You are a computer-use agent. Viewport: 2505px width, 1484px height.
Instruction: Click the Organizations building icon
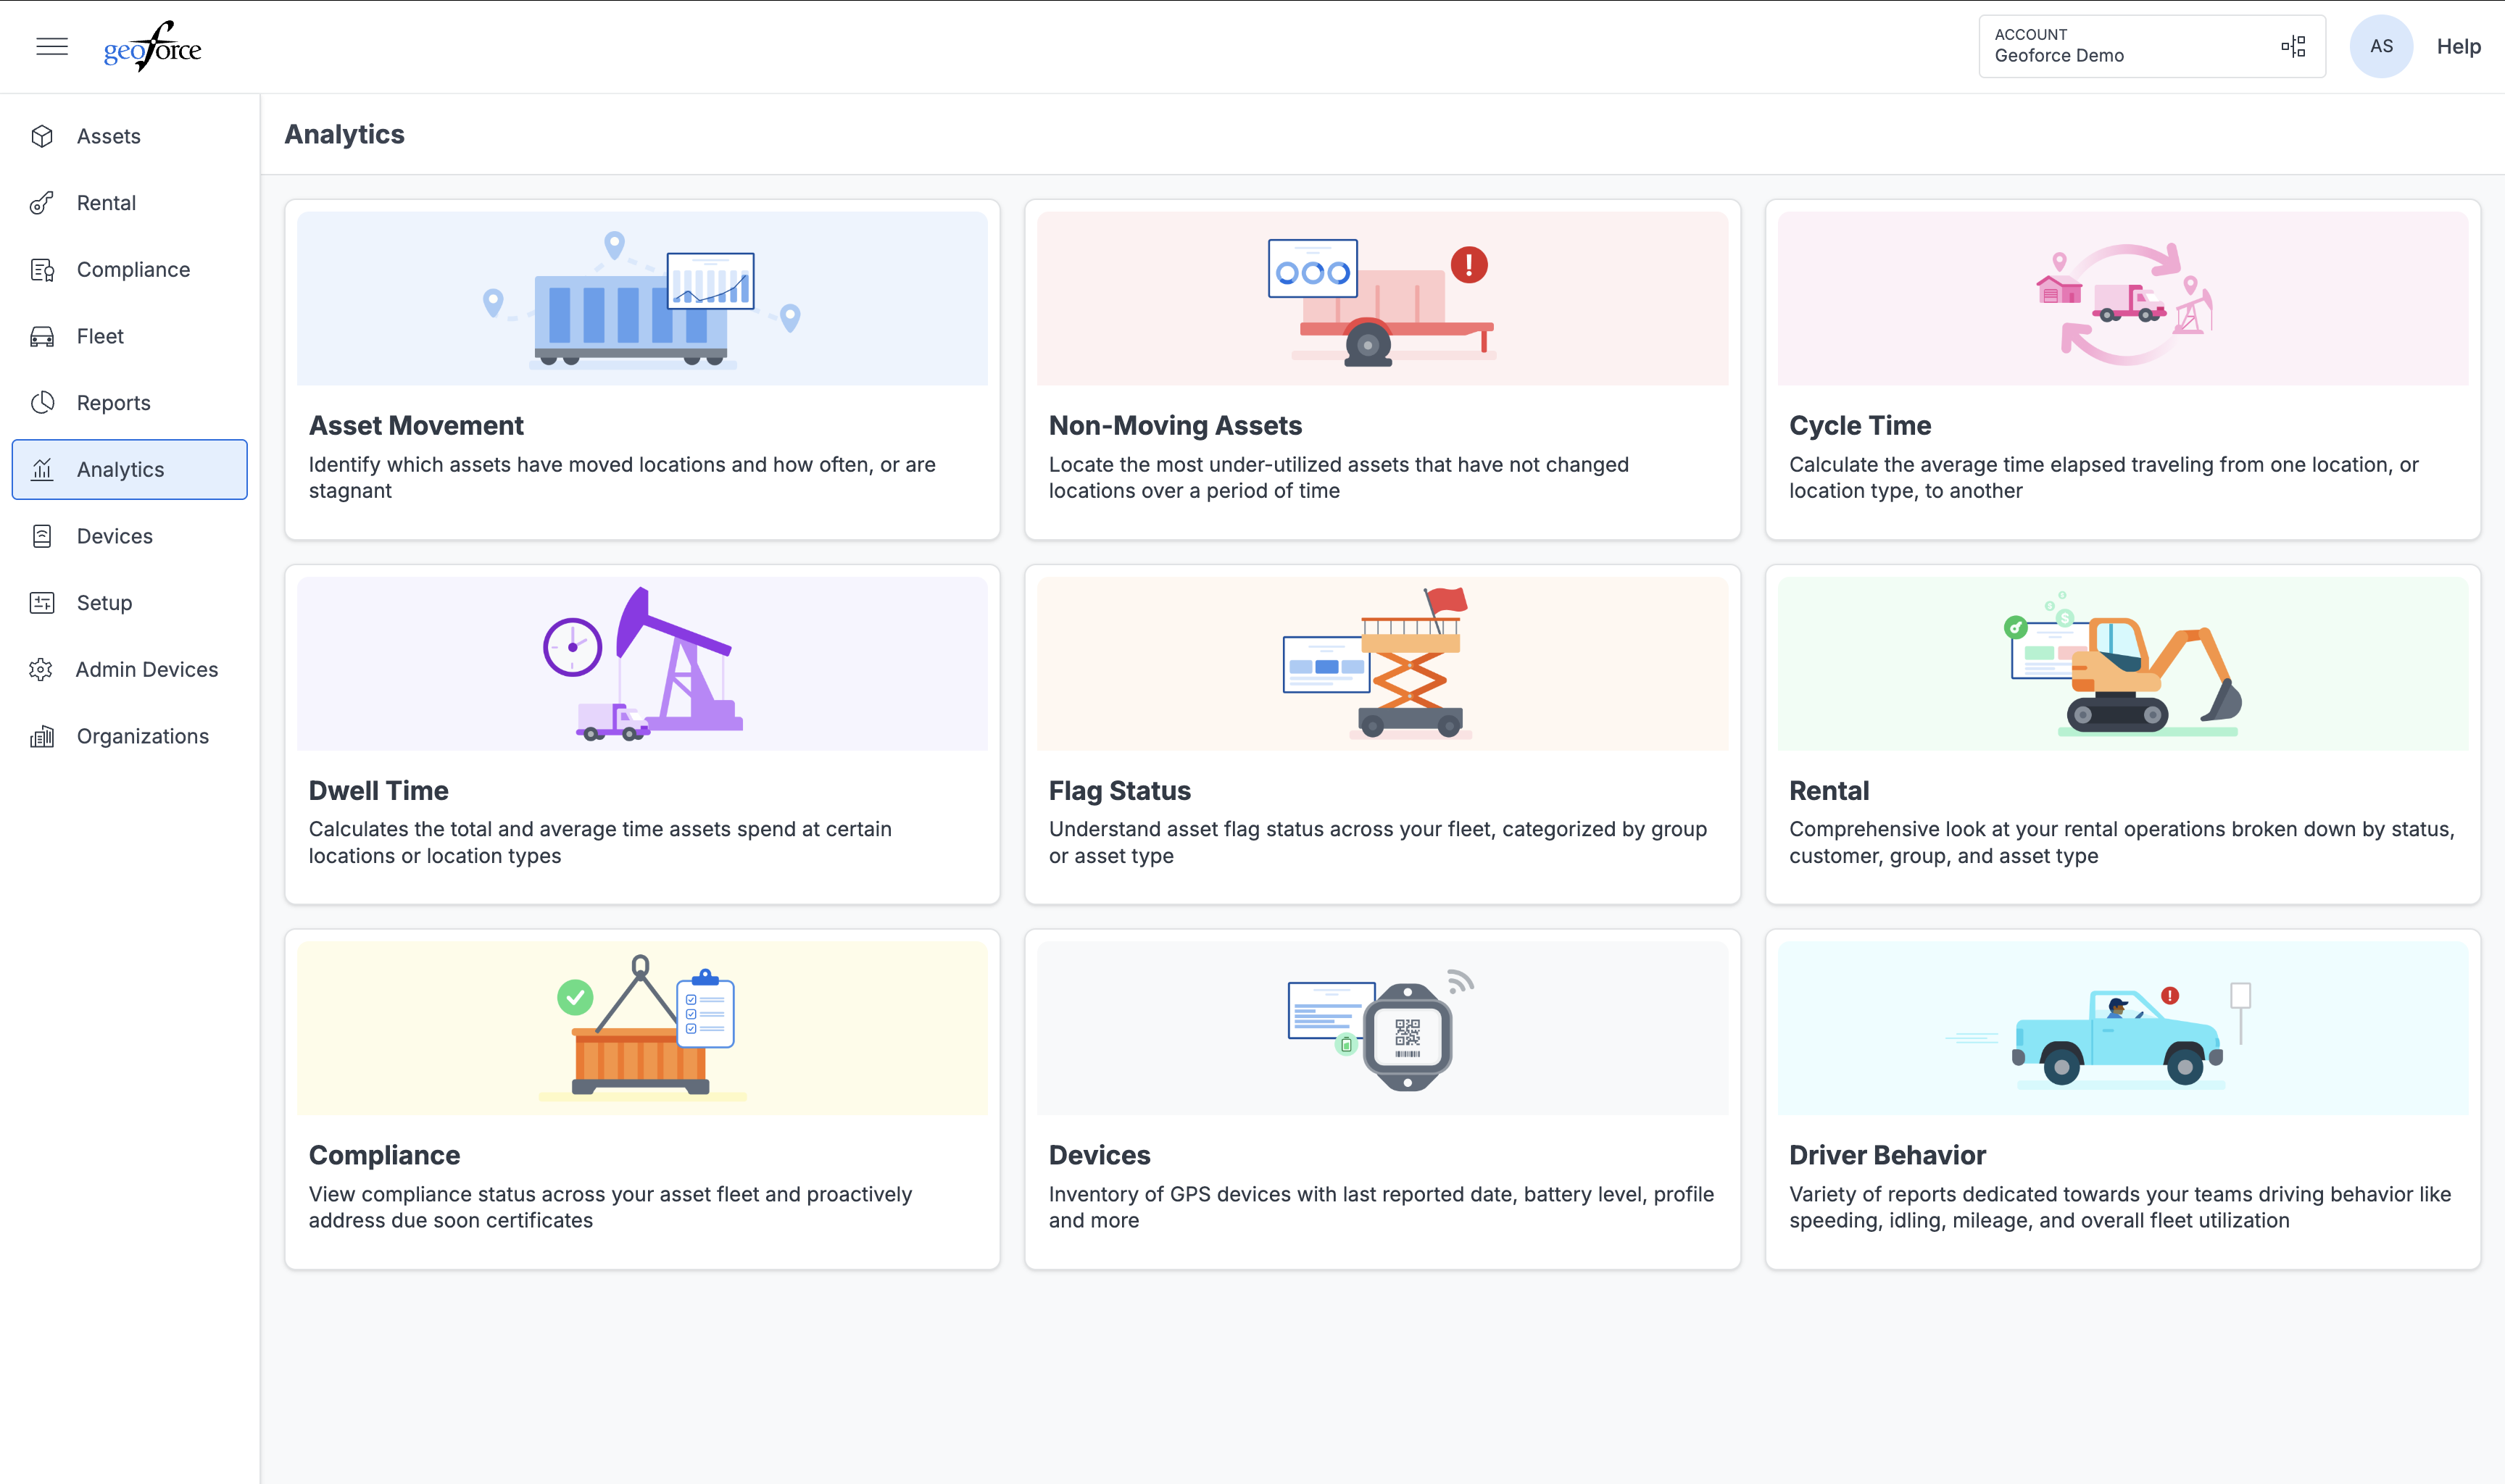click(x=42, y=737)
